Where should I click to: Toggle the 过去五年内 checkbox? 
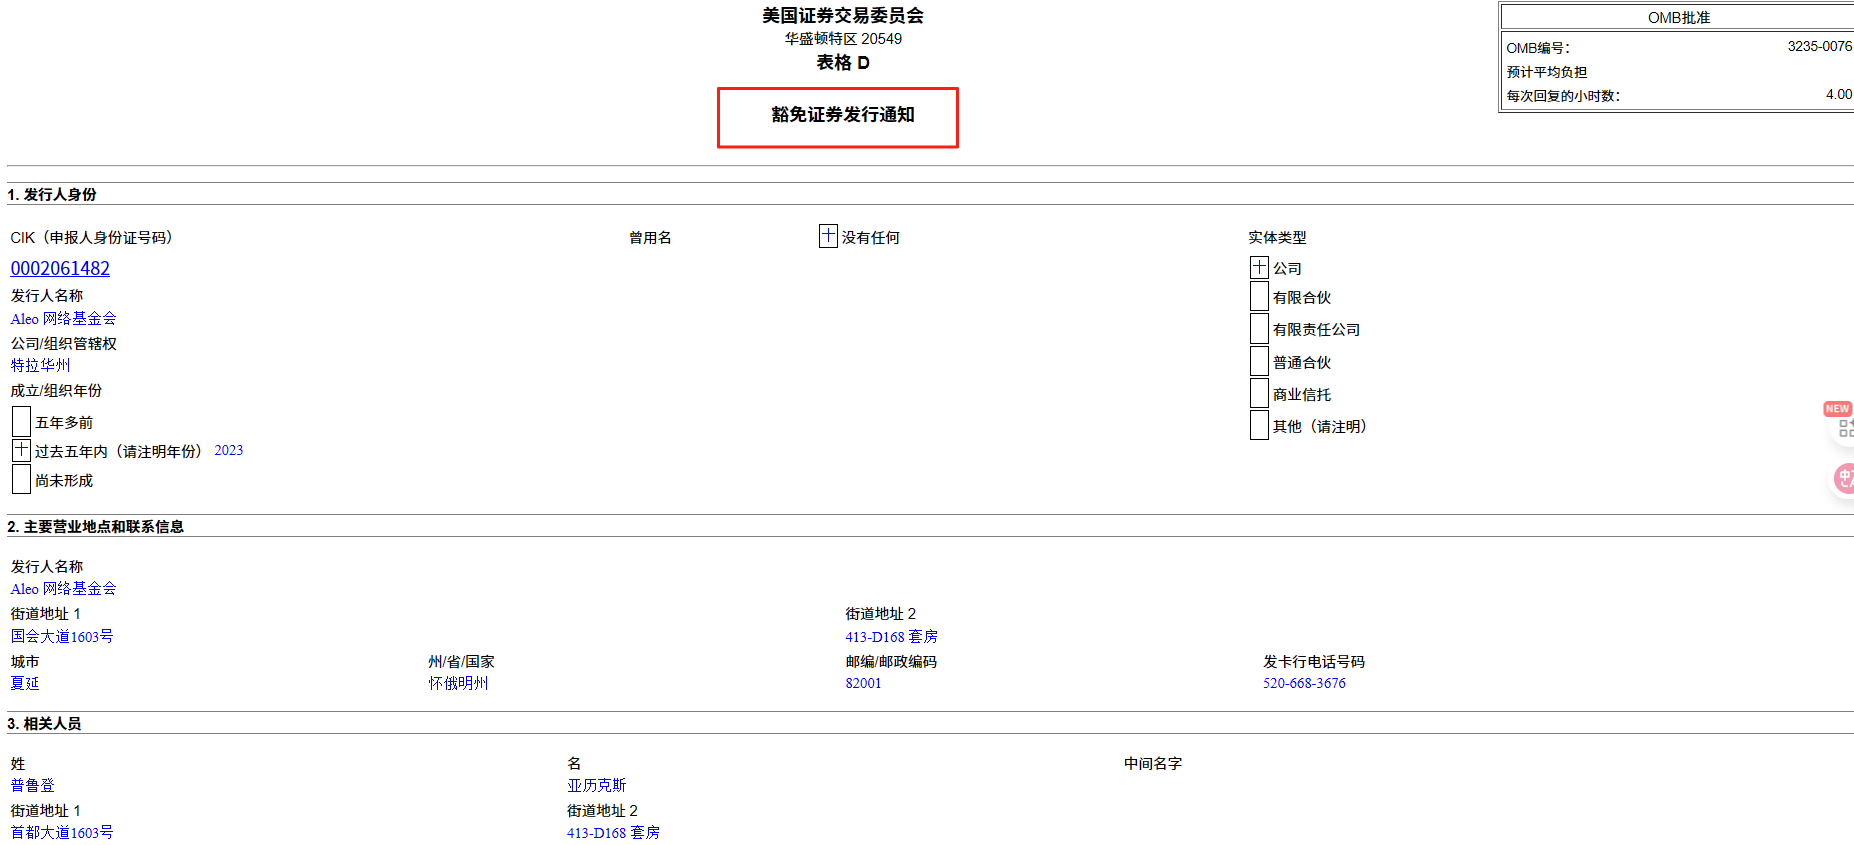[x=21, y=450]
